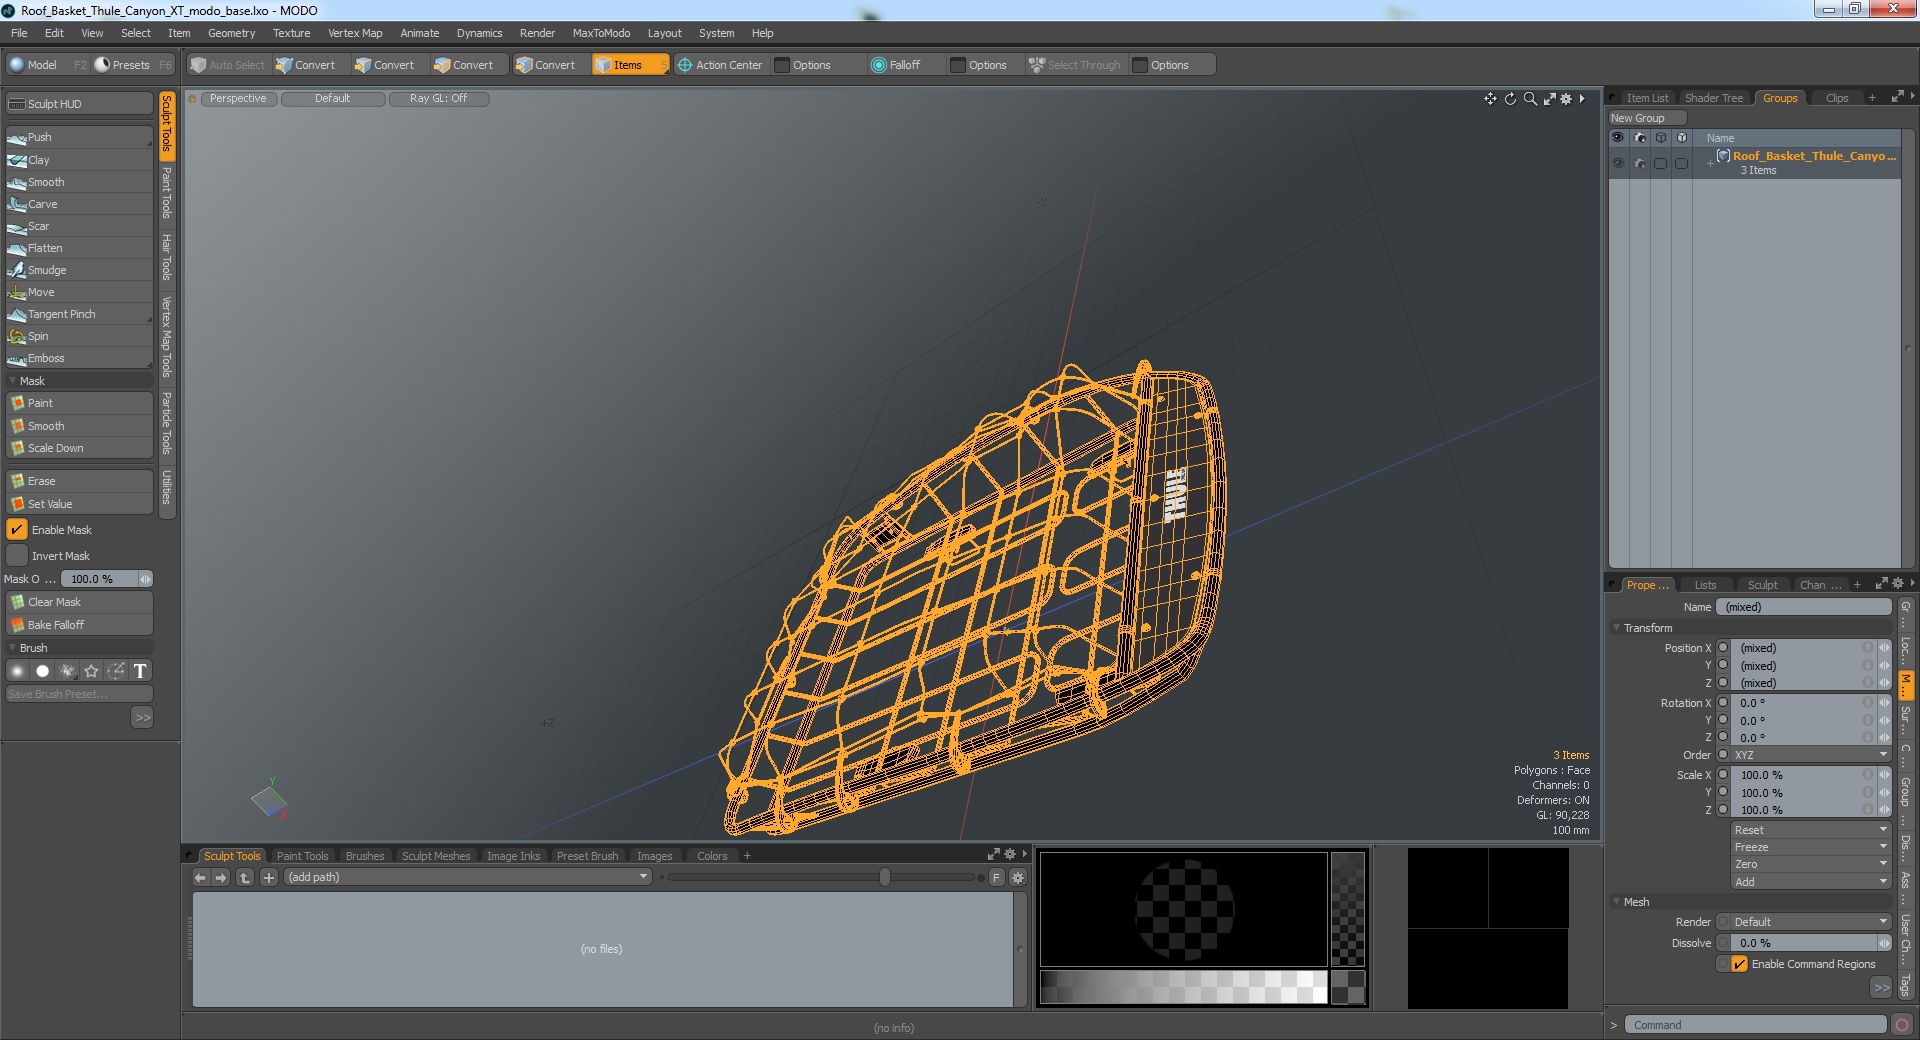Switch to the Item List tab

click(x=1647, y=98)
